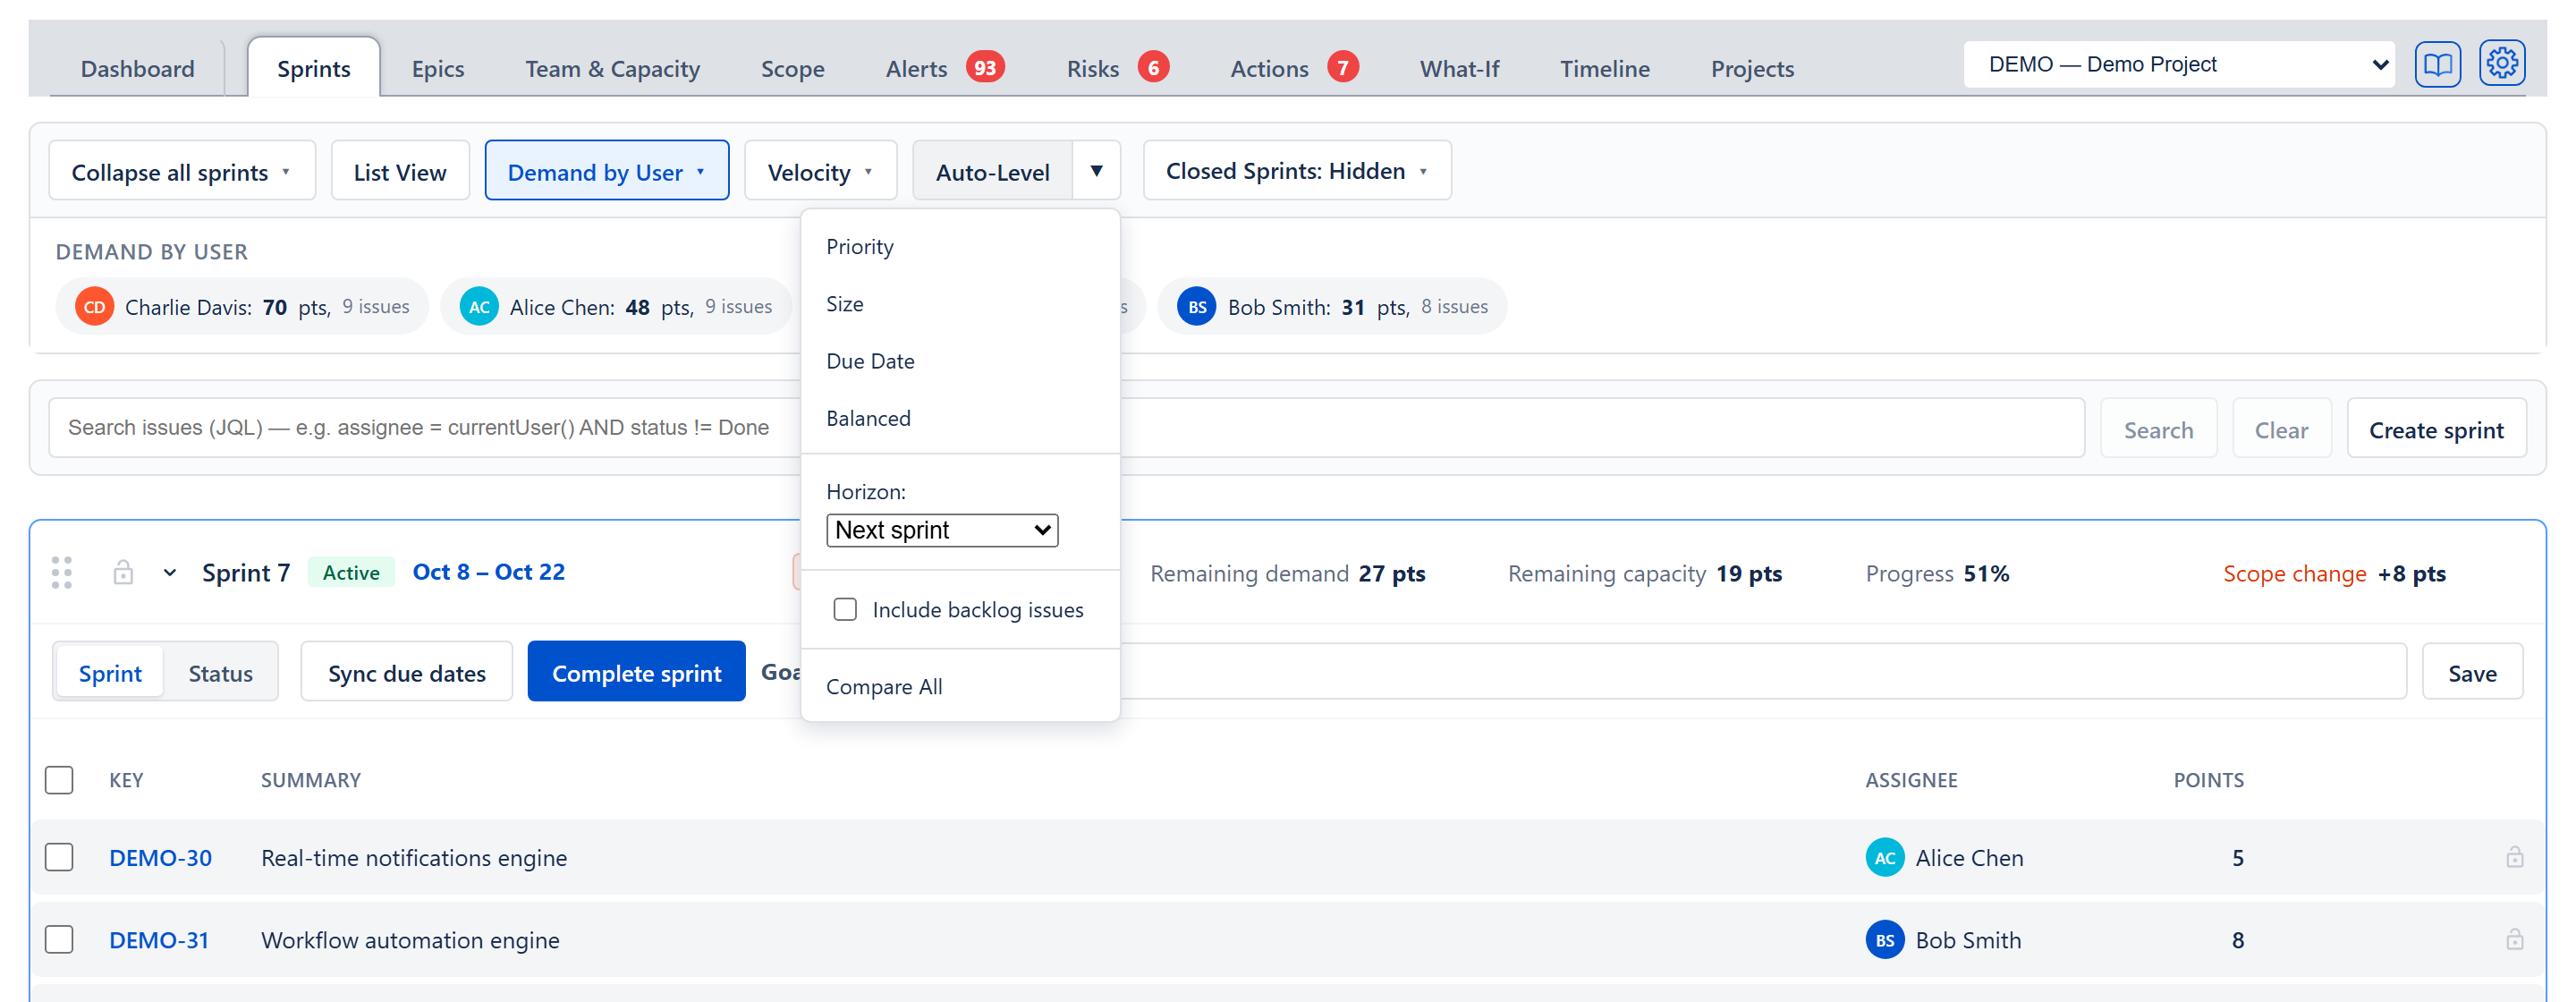Collapse Sprint 7 with chevron

(170, 573)
